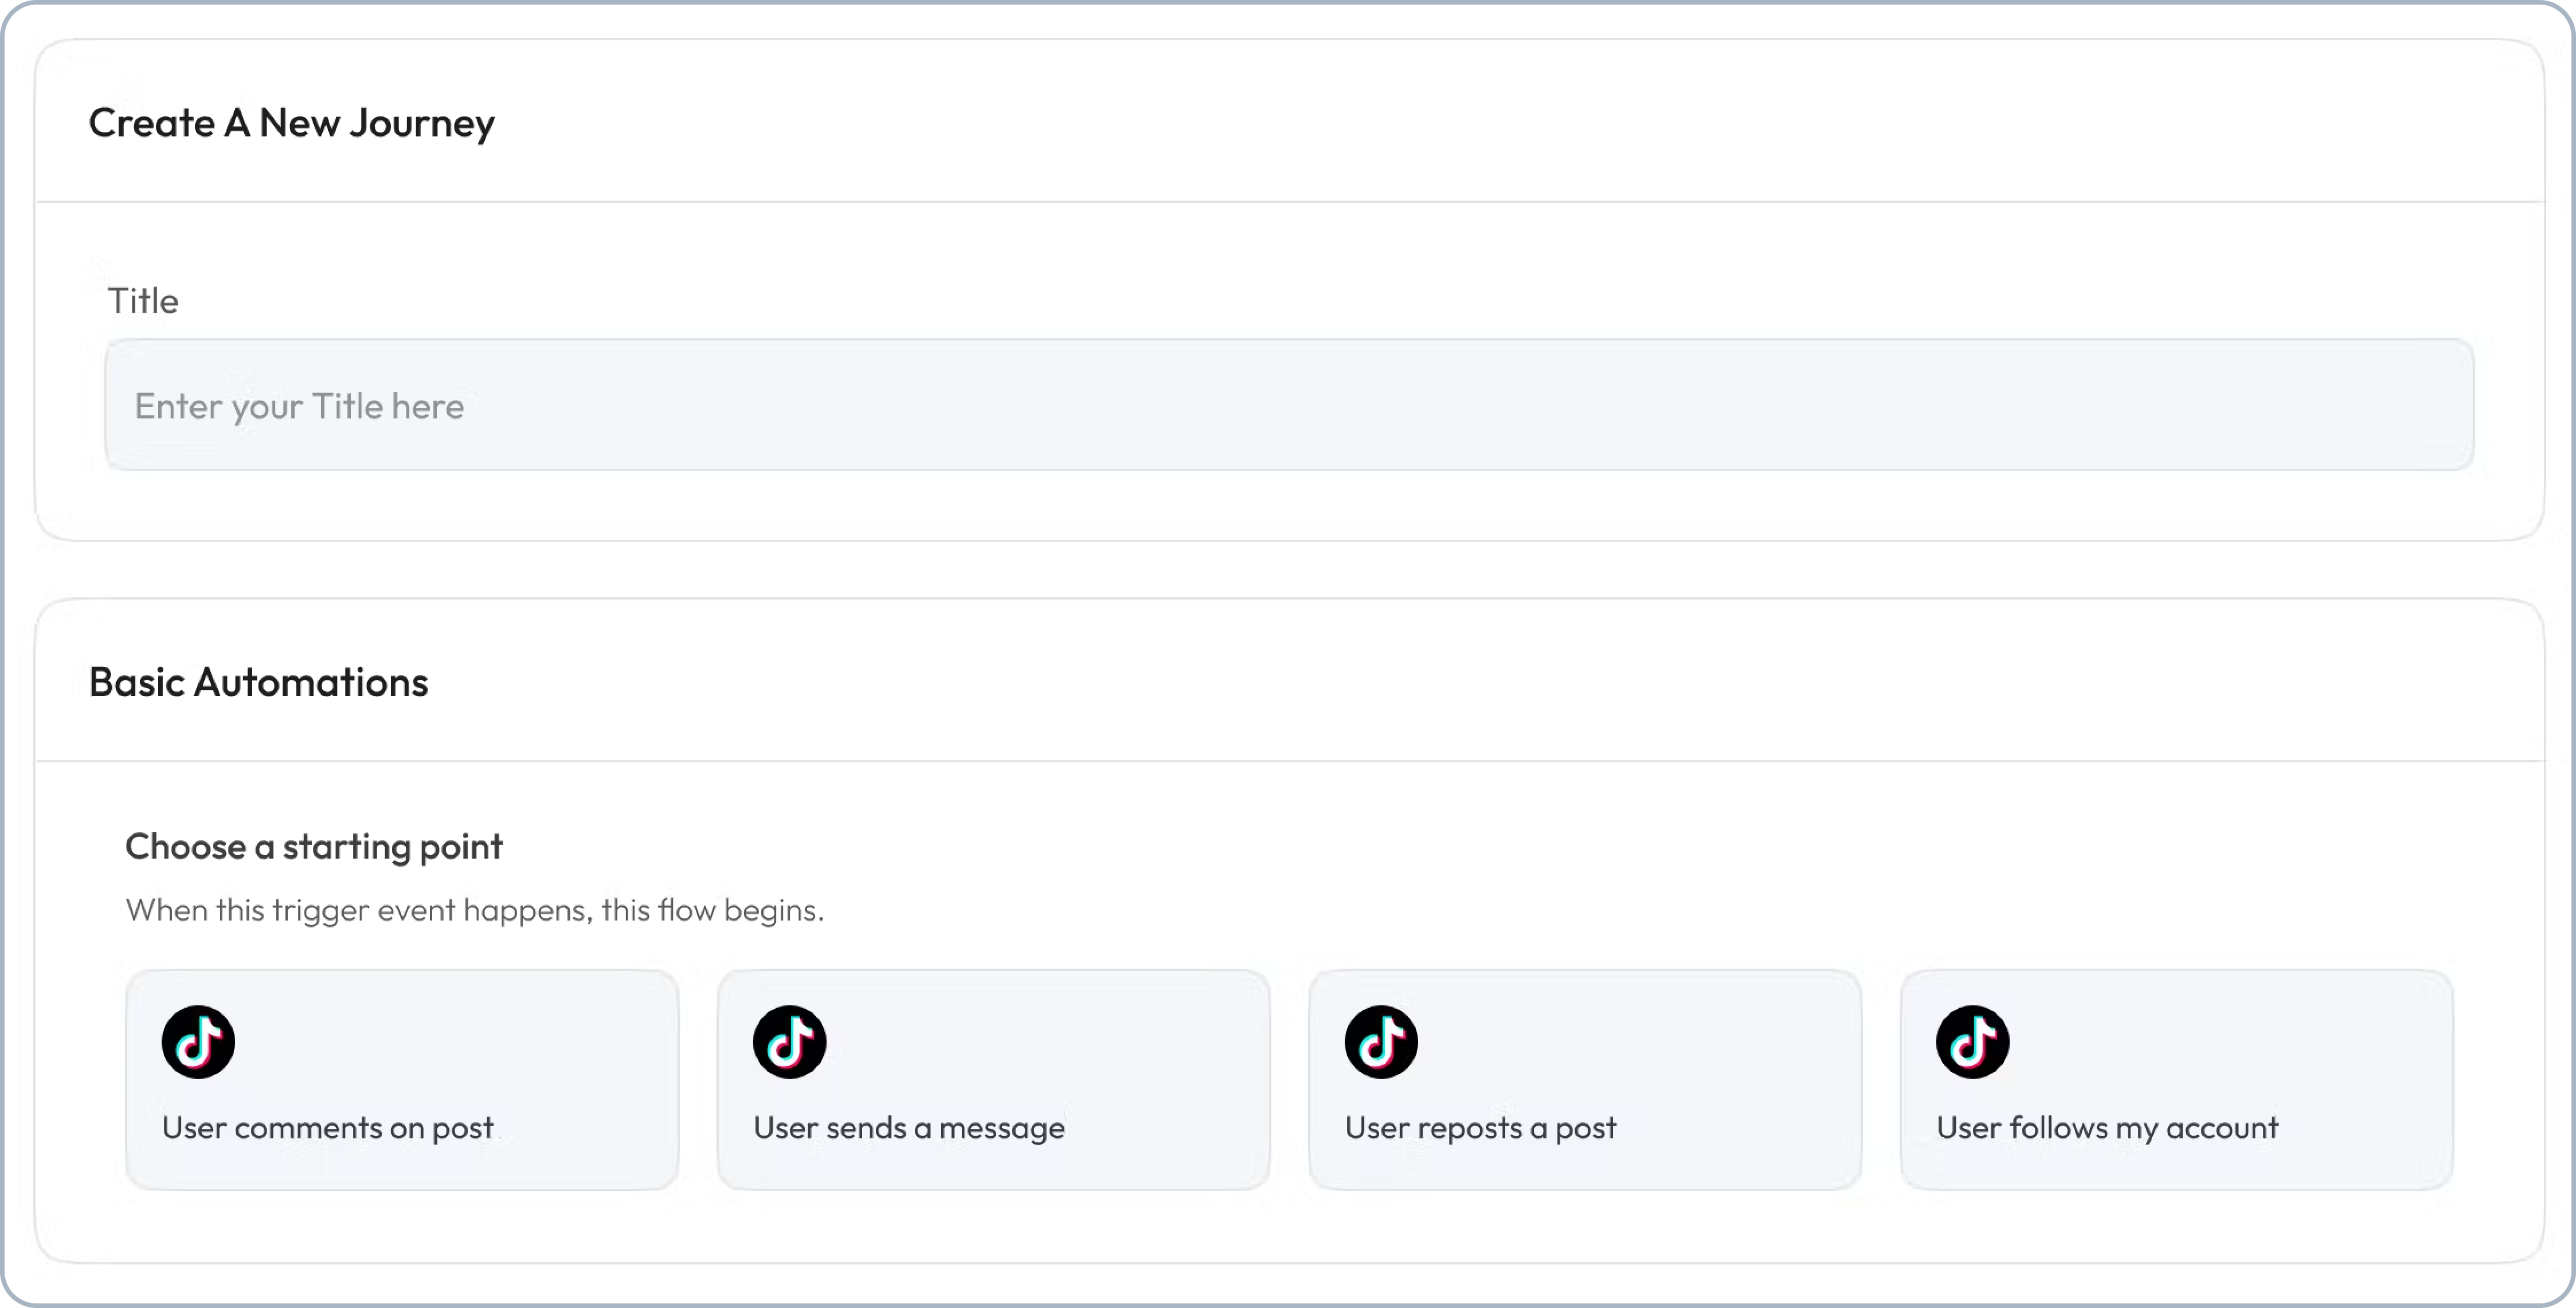The image size is (2576, 1308).
Task: Click the 'Create A New Journey' heading
Action: tap(292, 123)
